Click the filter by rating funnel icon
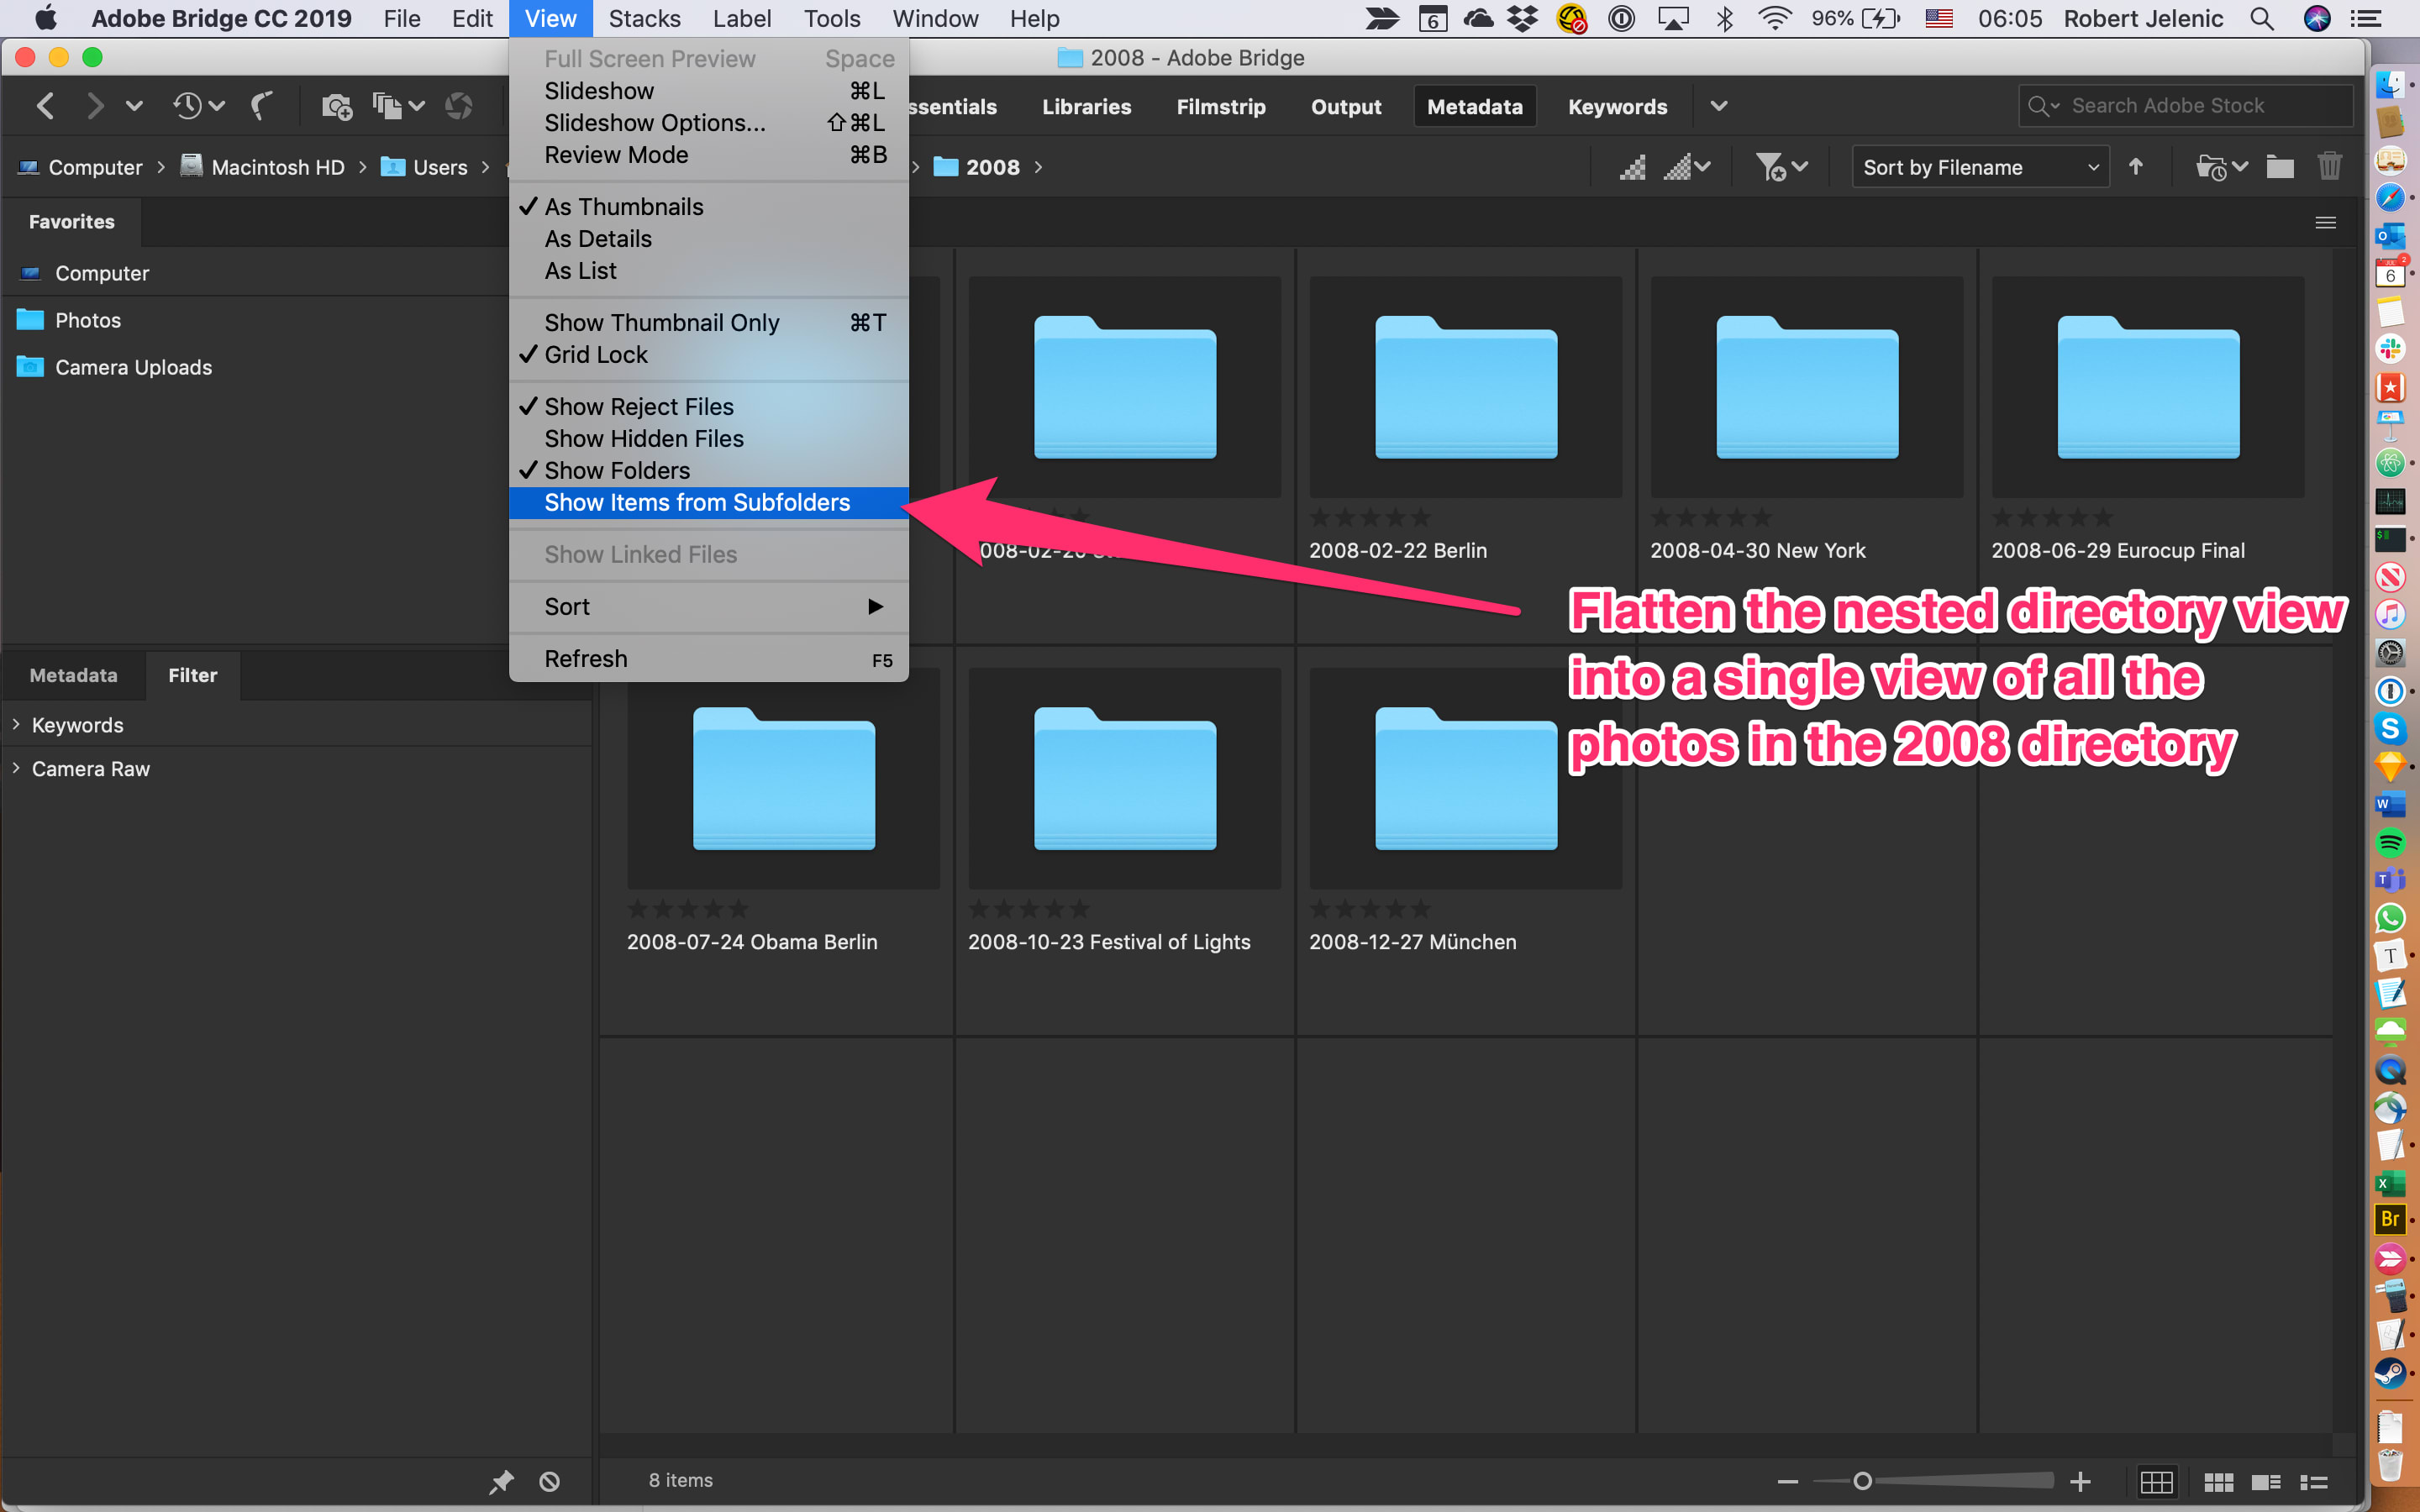2420x1512 pixels. [1770, 167]
